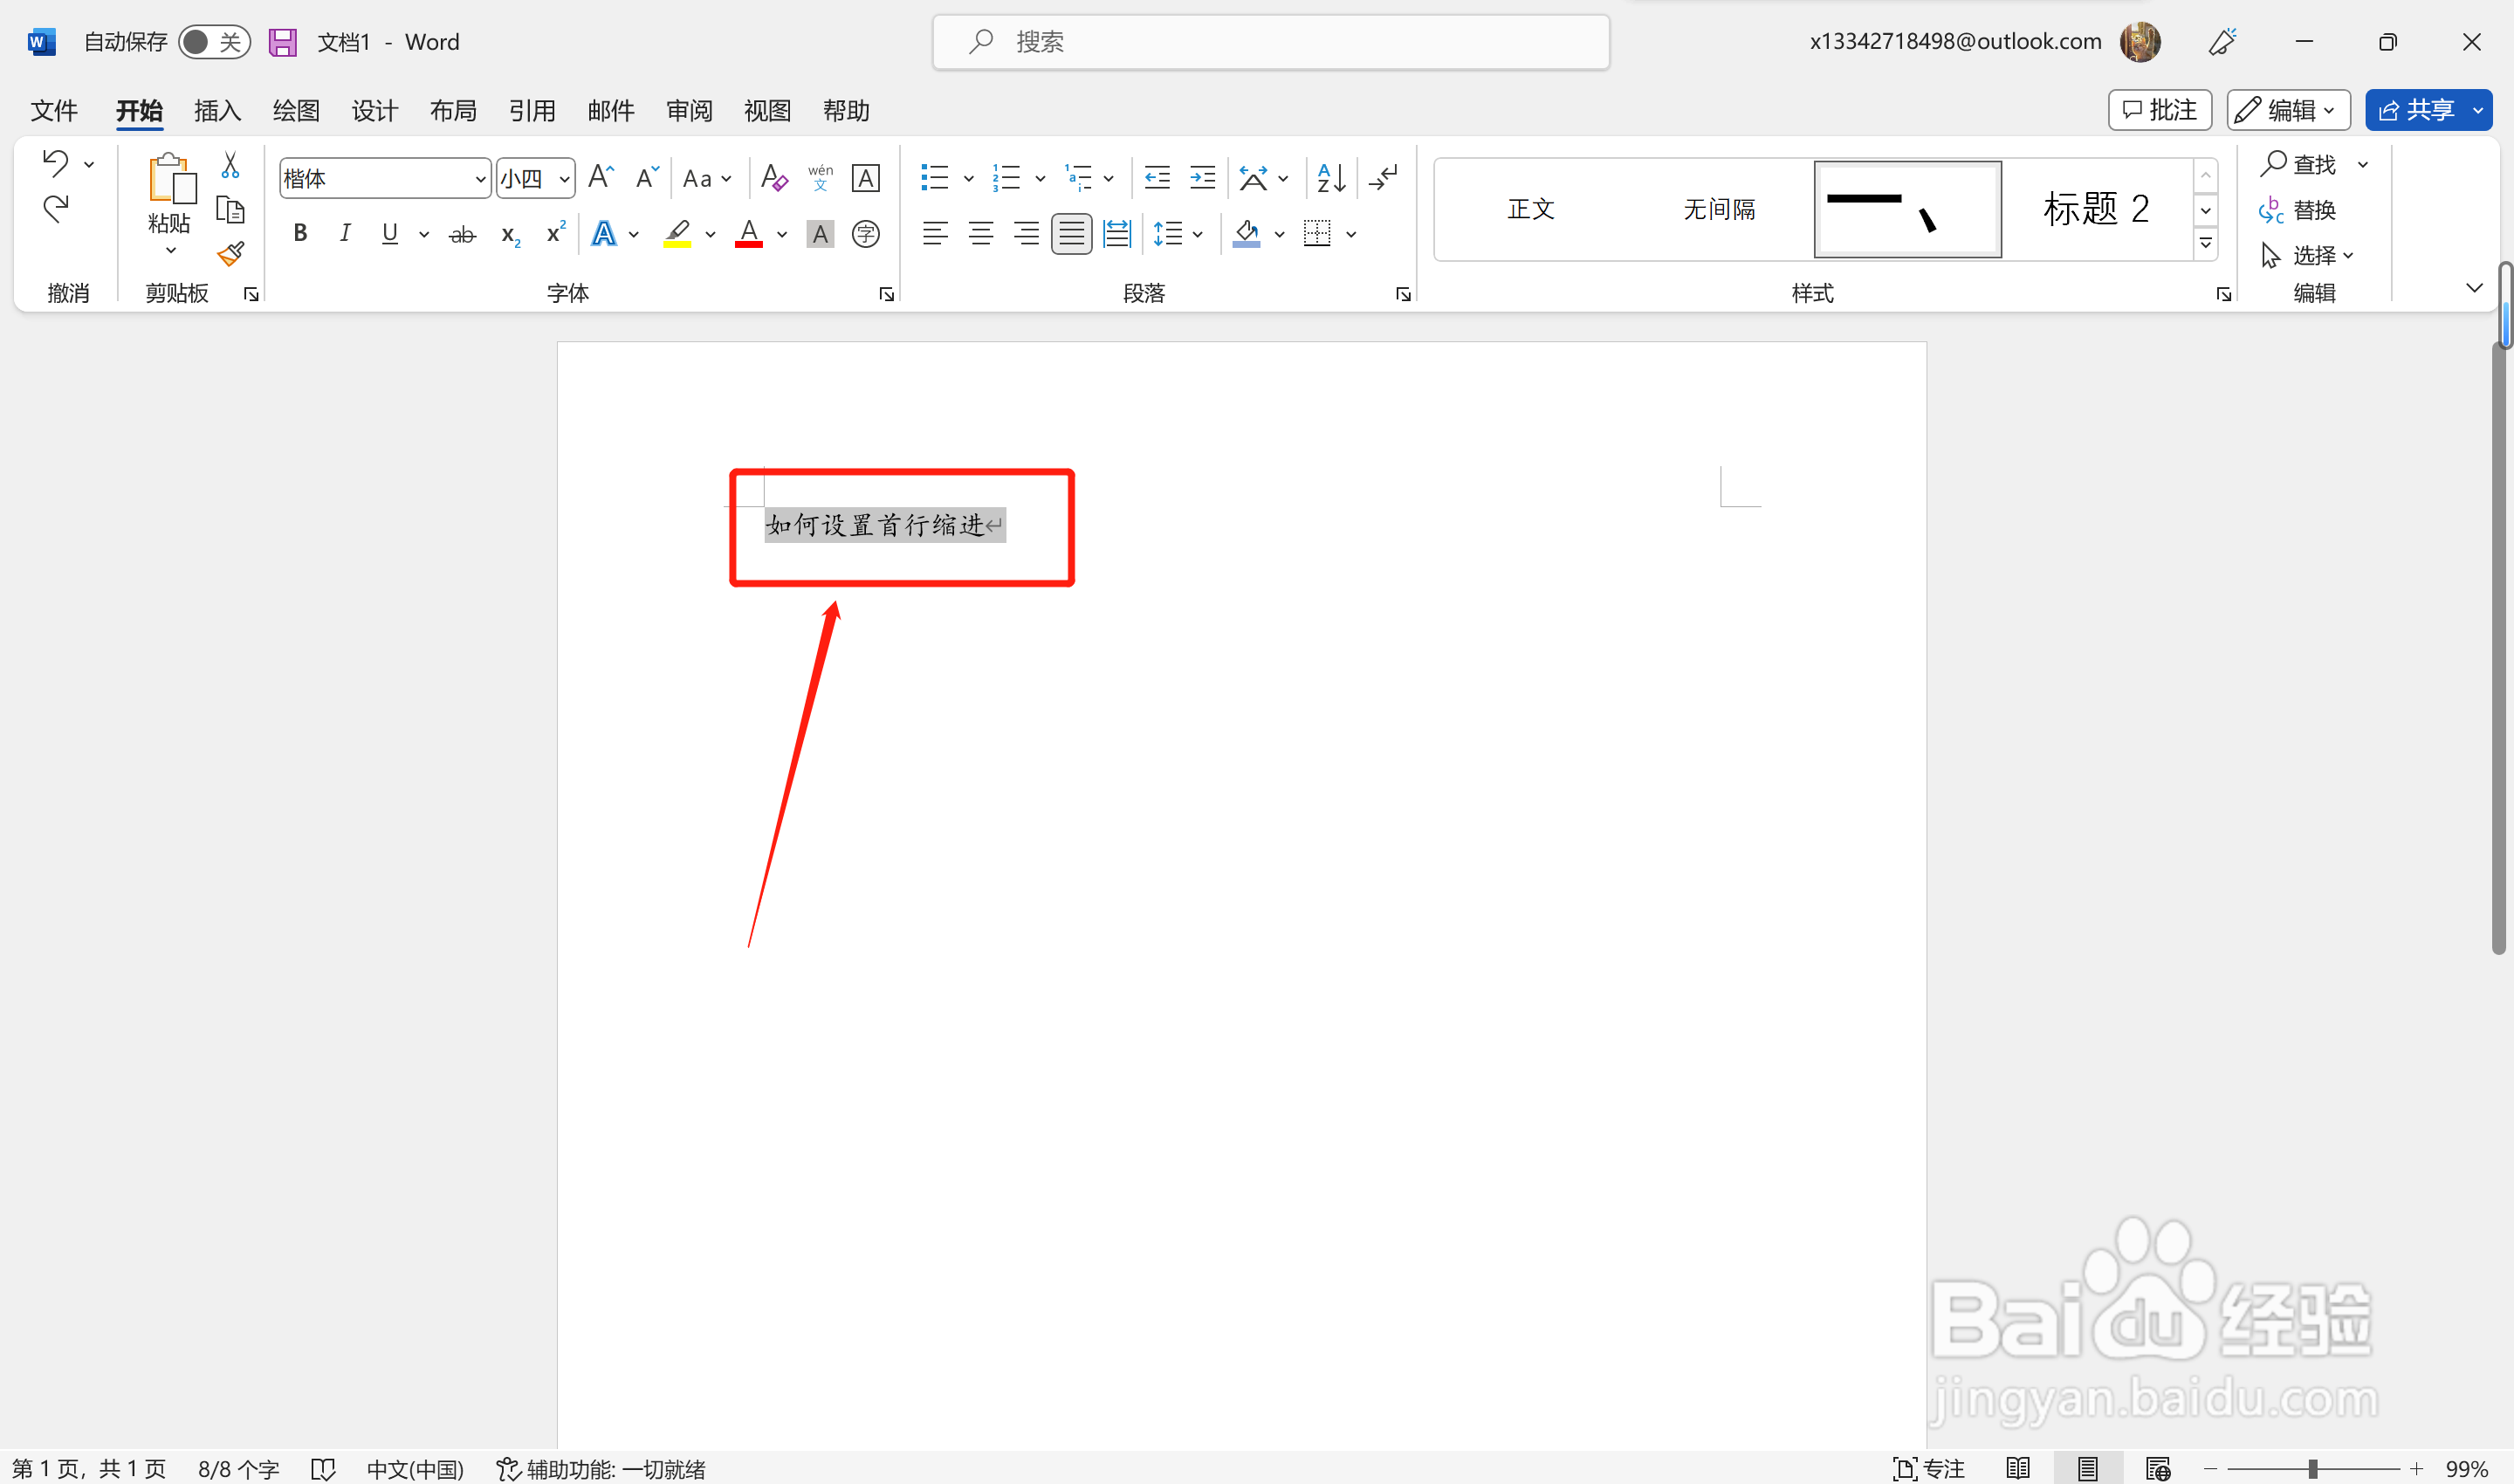The height and width of the screenshot is (1484, 2514).
Task: Click the Copy icon
Action: (x=231, y=209)
